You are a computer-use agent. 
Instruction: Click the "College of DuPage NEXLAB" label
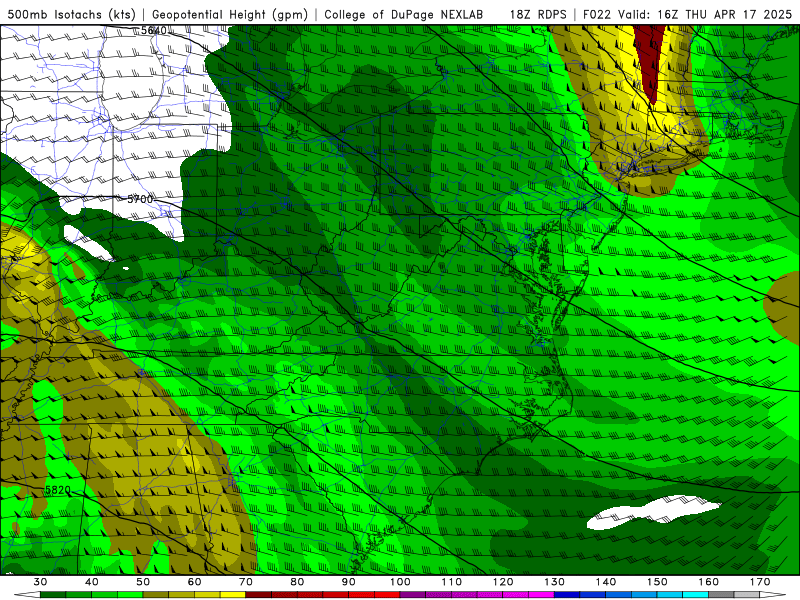pyautogui.click(x=403, y=14)
